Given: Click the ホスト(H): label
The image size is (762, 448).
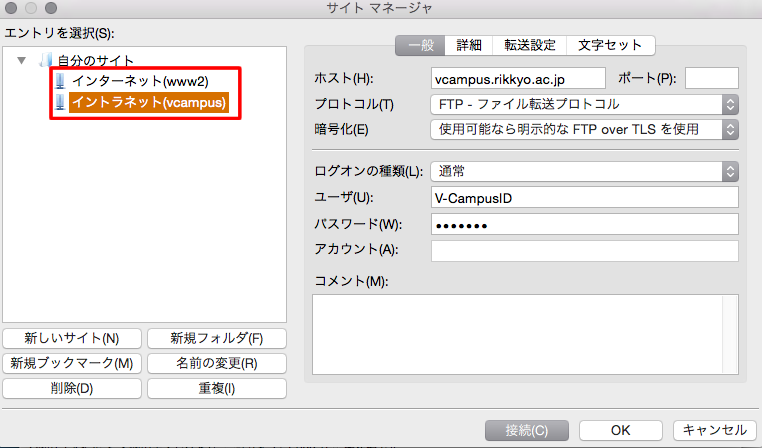Looking at the screenshot, I should 344,78.
